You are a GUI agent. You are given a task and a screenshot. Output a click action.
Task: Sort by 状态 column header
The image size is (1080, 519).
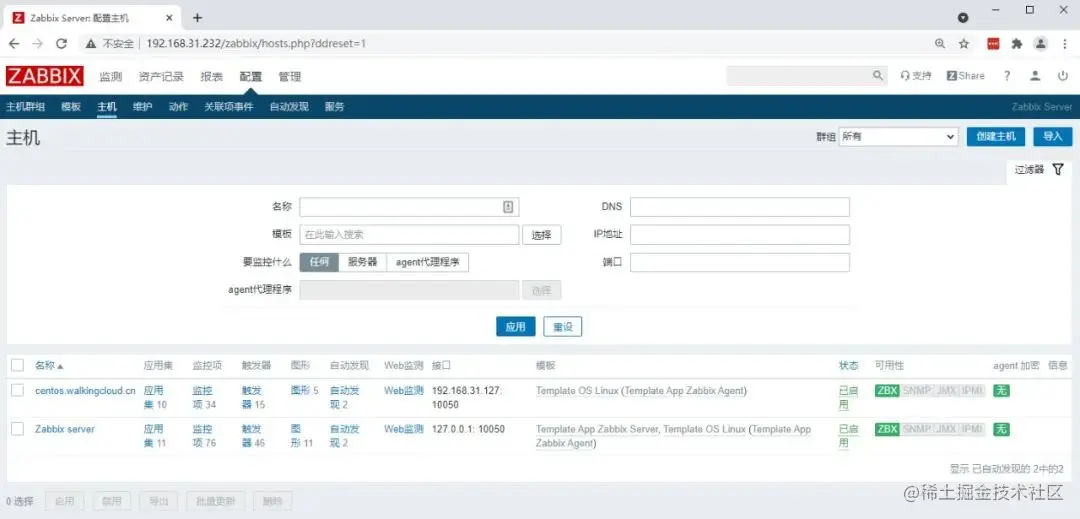point(849,366)
